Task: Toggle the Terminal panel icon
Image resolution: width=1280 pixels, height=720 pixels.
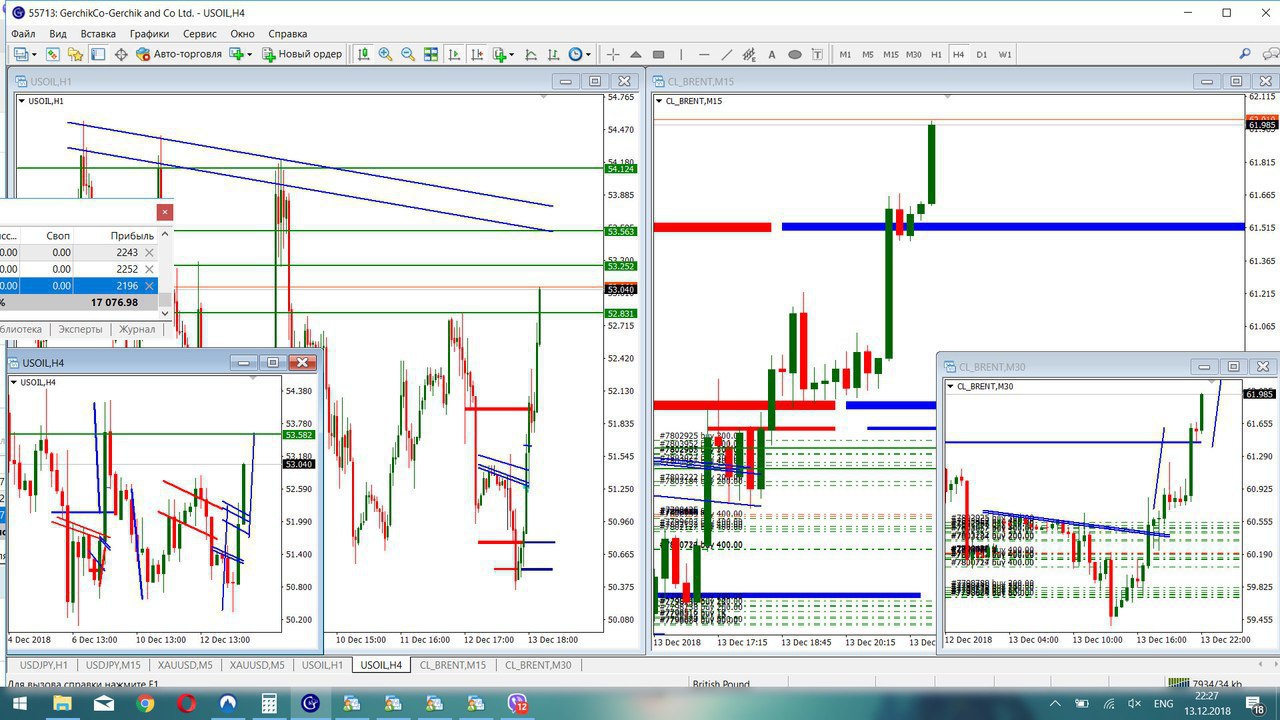Action: [97, 54]
